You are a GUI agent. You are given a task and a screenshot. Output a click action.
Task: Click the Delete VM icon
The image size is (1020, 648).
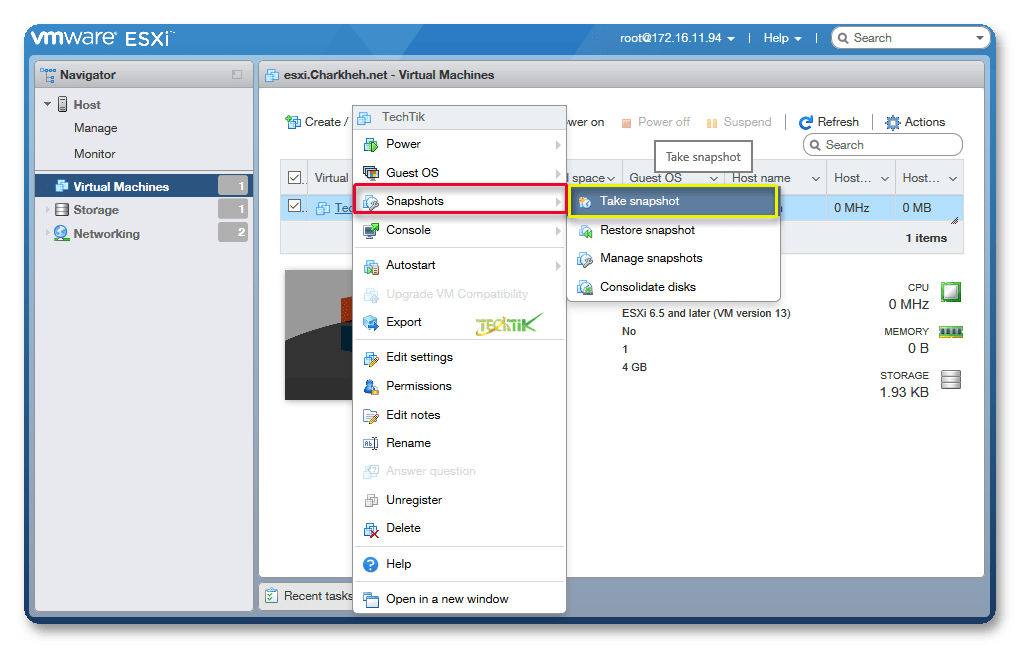pos(371,529)
